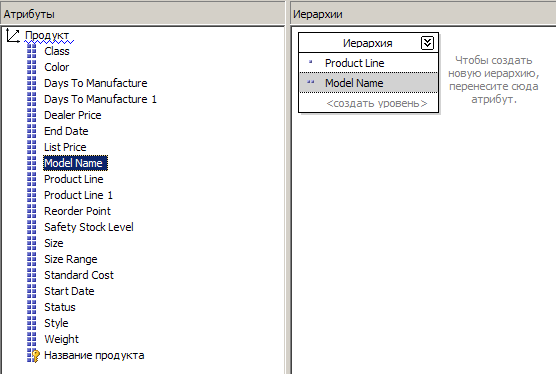
Task: Select Product Line level in the hierarchy
Action: pos(368,63)
